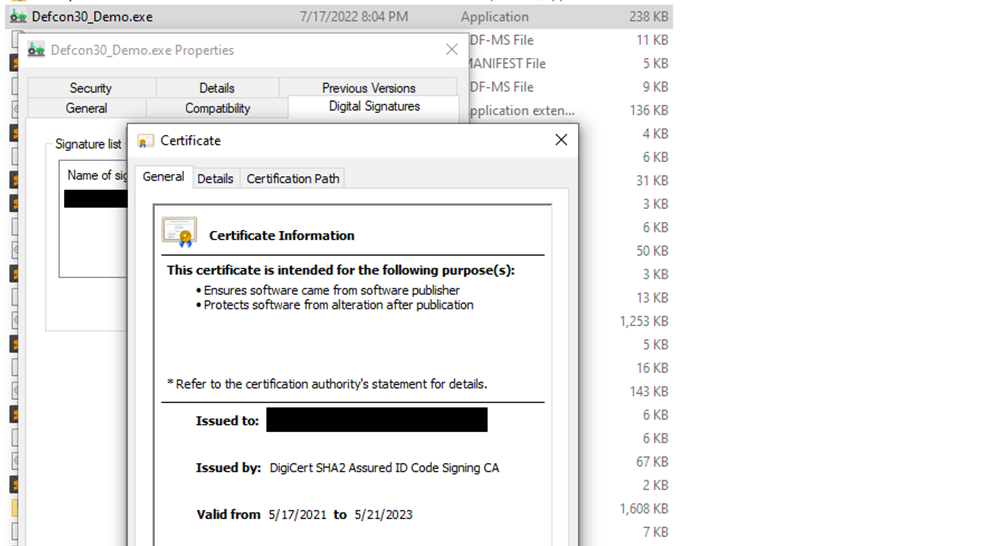This screenshot has height=546, width=990.
Task: Click the redacted Issued to value
Action: pyautogui.click(x=377, y=420)
